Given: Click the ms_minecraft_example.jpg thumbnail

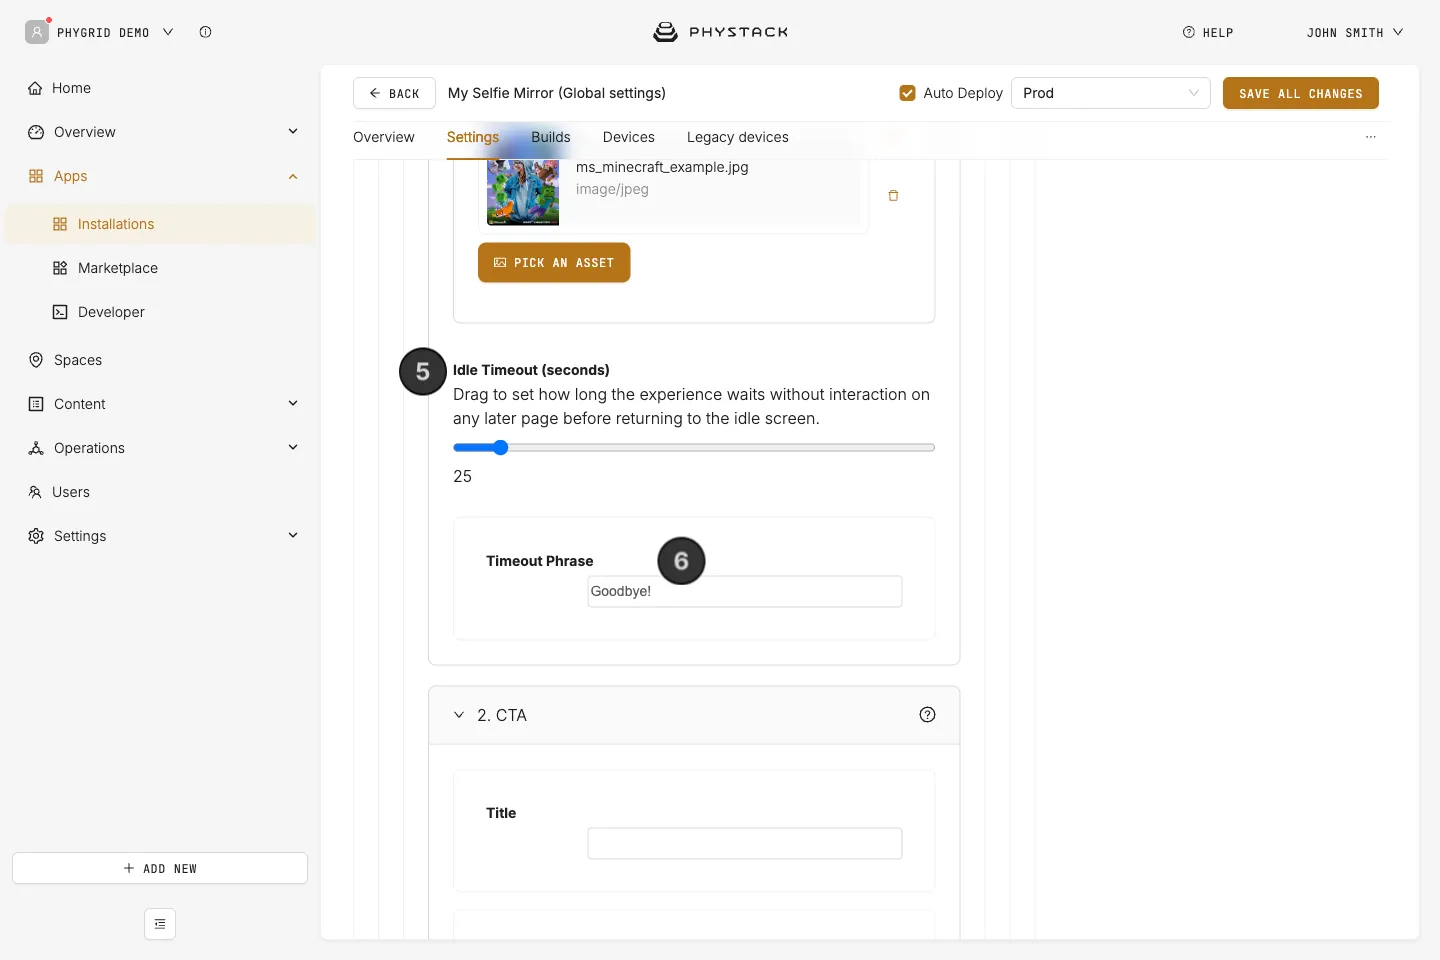Looking at the screenshot, I should [x=523, y=192].
